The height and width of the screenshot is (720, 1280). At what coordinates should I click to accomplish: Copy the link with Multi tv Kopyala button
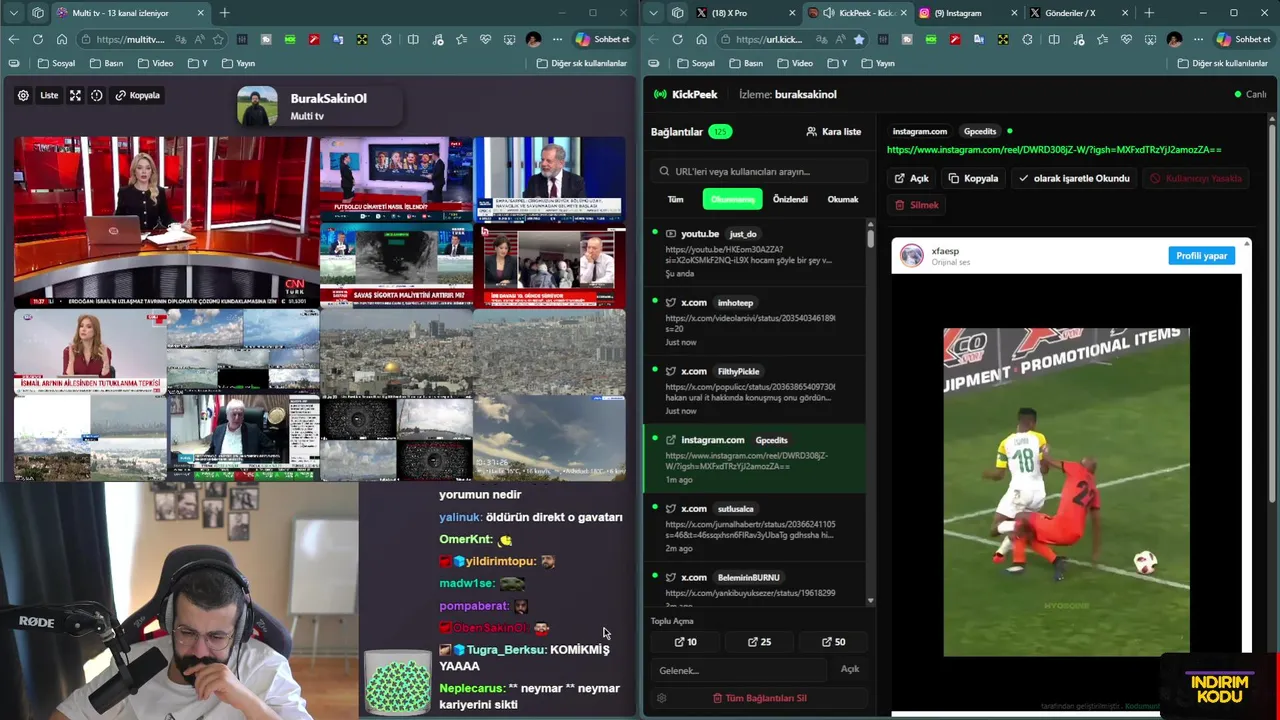pos(138,96)
